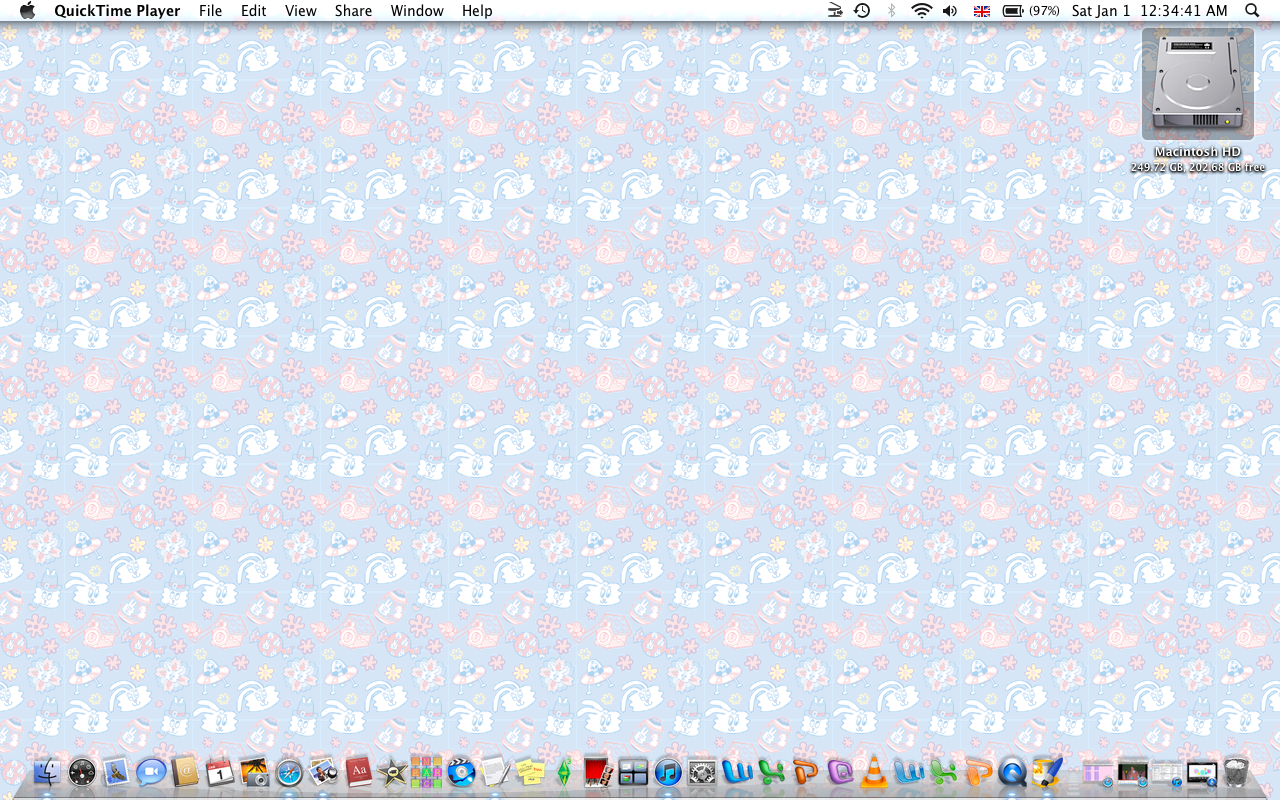Launch iTunes from the Dock
The image size is (1280, 800).
667,772
